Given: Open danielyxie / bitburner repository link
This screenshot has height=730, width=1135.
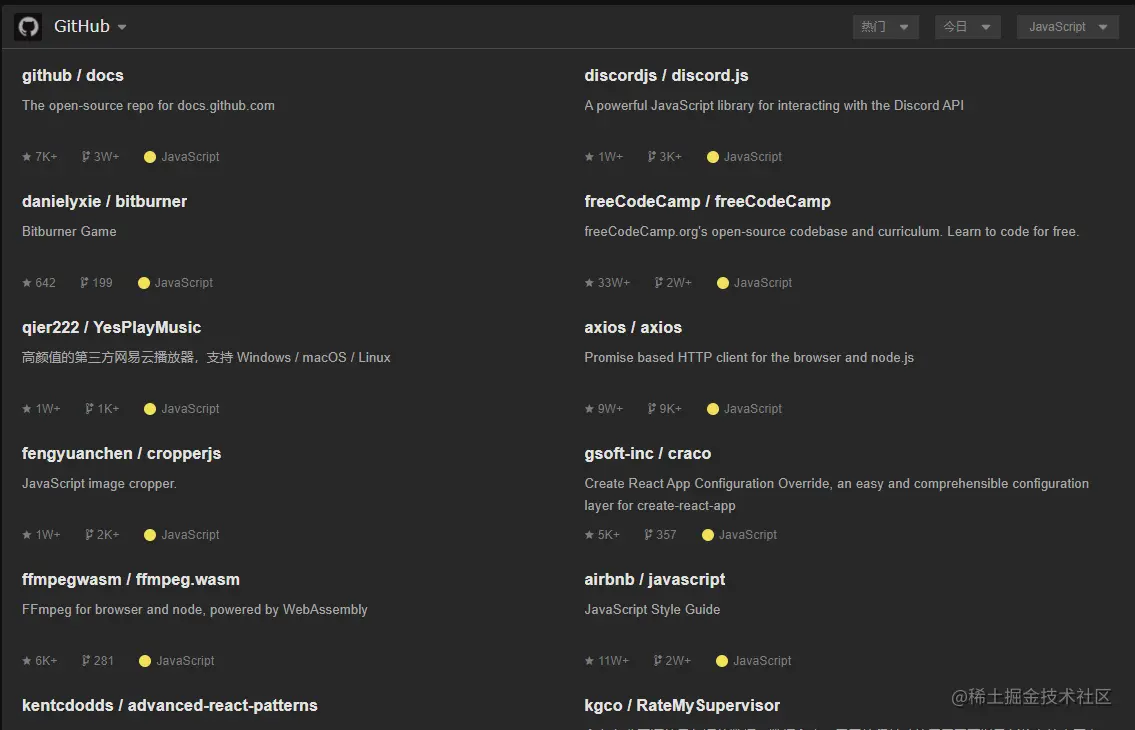Looking at the screenshot, I should coord(104,201).
